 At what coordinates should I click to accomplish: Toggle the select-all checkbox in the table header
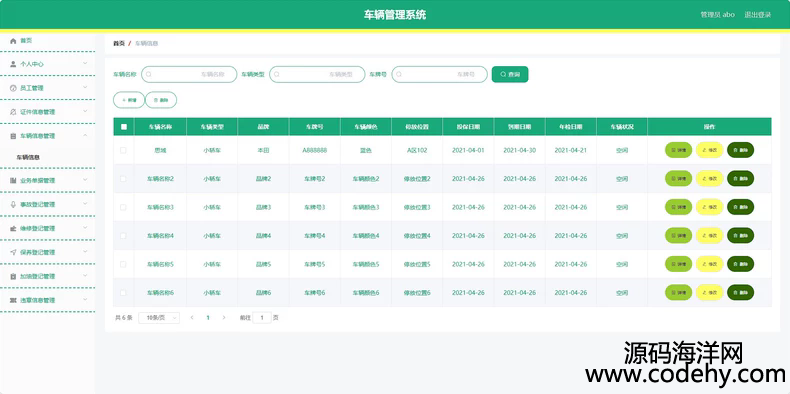point(124,127)
